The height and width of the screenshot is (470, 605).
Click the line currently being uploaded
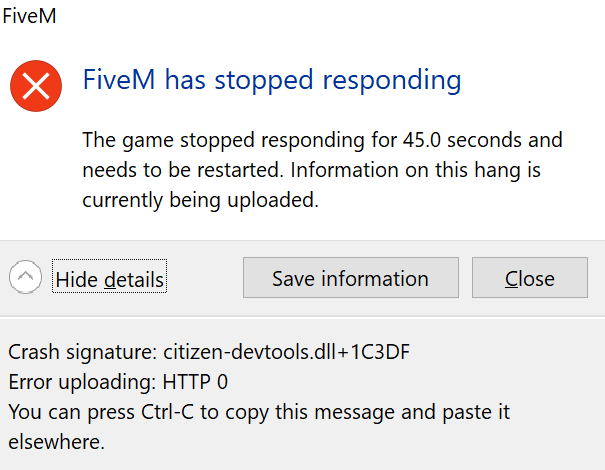(x=200, y=199)
